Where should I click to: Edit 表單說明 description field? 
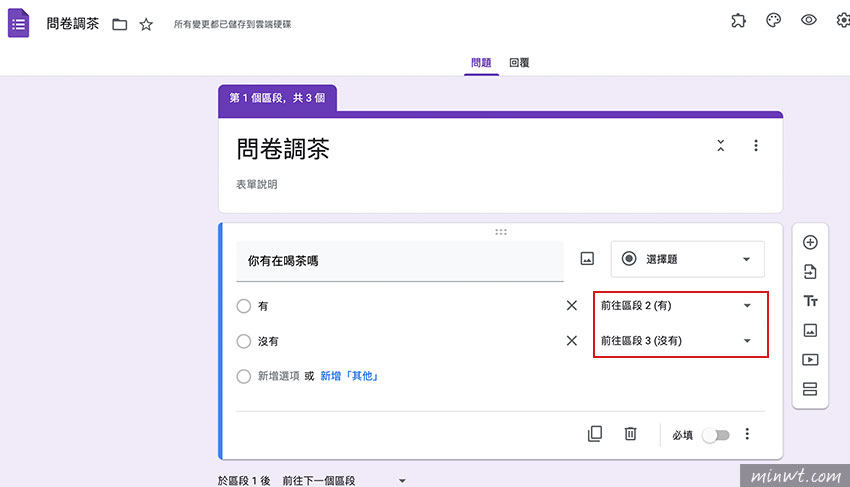click(256, 184)
